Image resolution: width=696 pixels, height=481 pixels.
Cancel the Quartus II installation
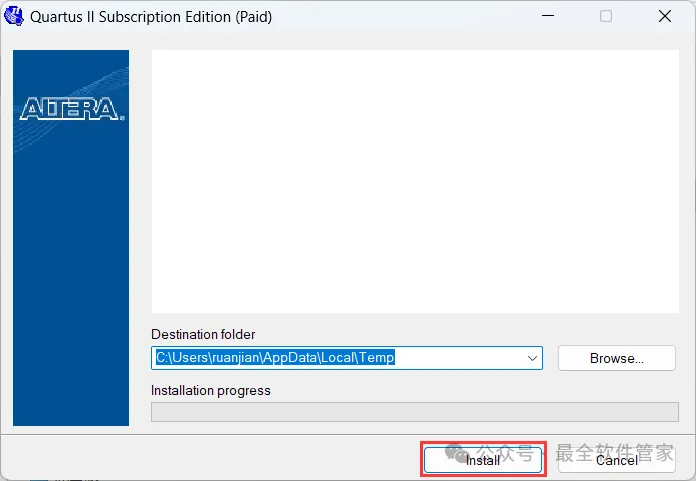pyautogui.click(x=617, y=460)
